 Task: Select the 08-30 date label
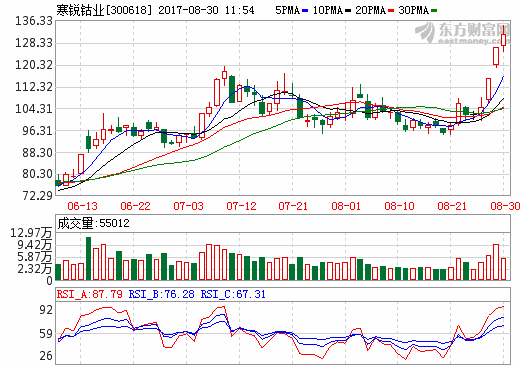[x=505, y=206]
